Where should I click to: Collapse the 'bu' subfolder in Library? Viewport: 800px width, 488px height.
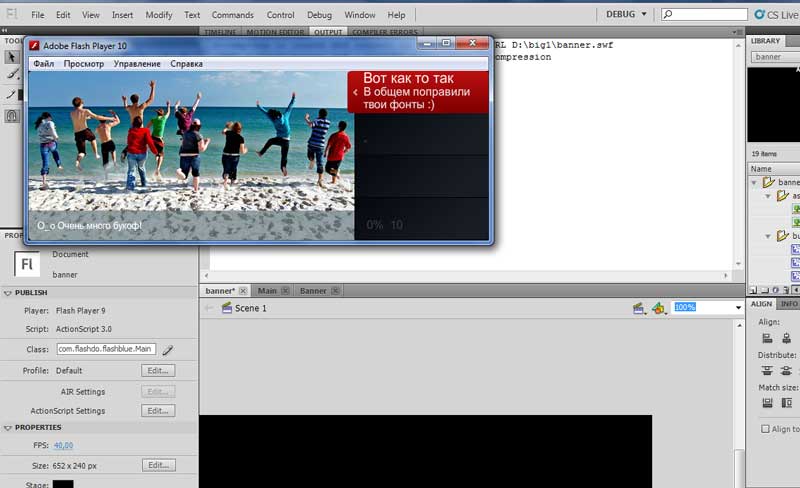[768, 236]
